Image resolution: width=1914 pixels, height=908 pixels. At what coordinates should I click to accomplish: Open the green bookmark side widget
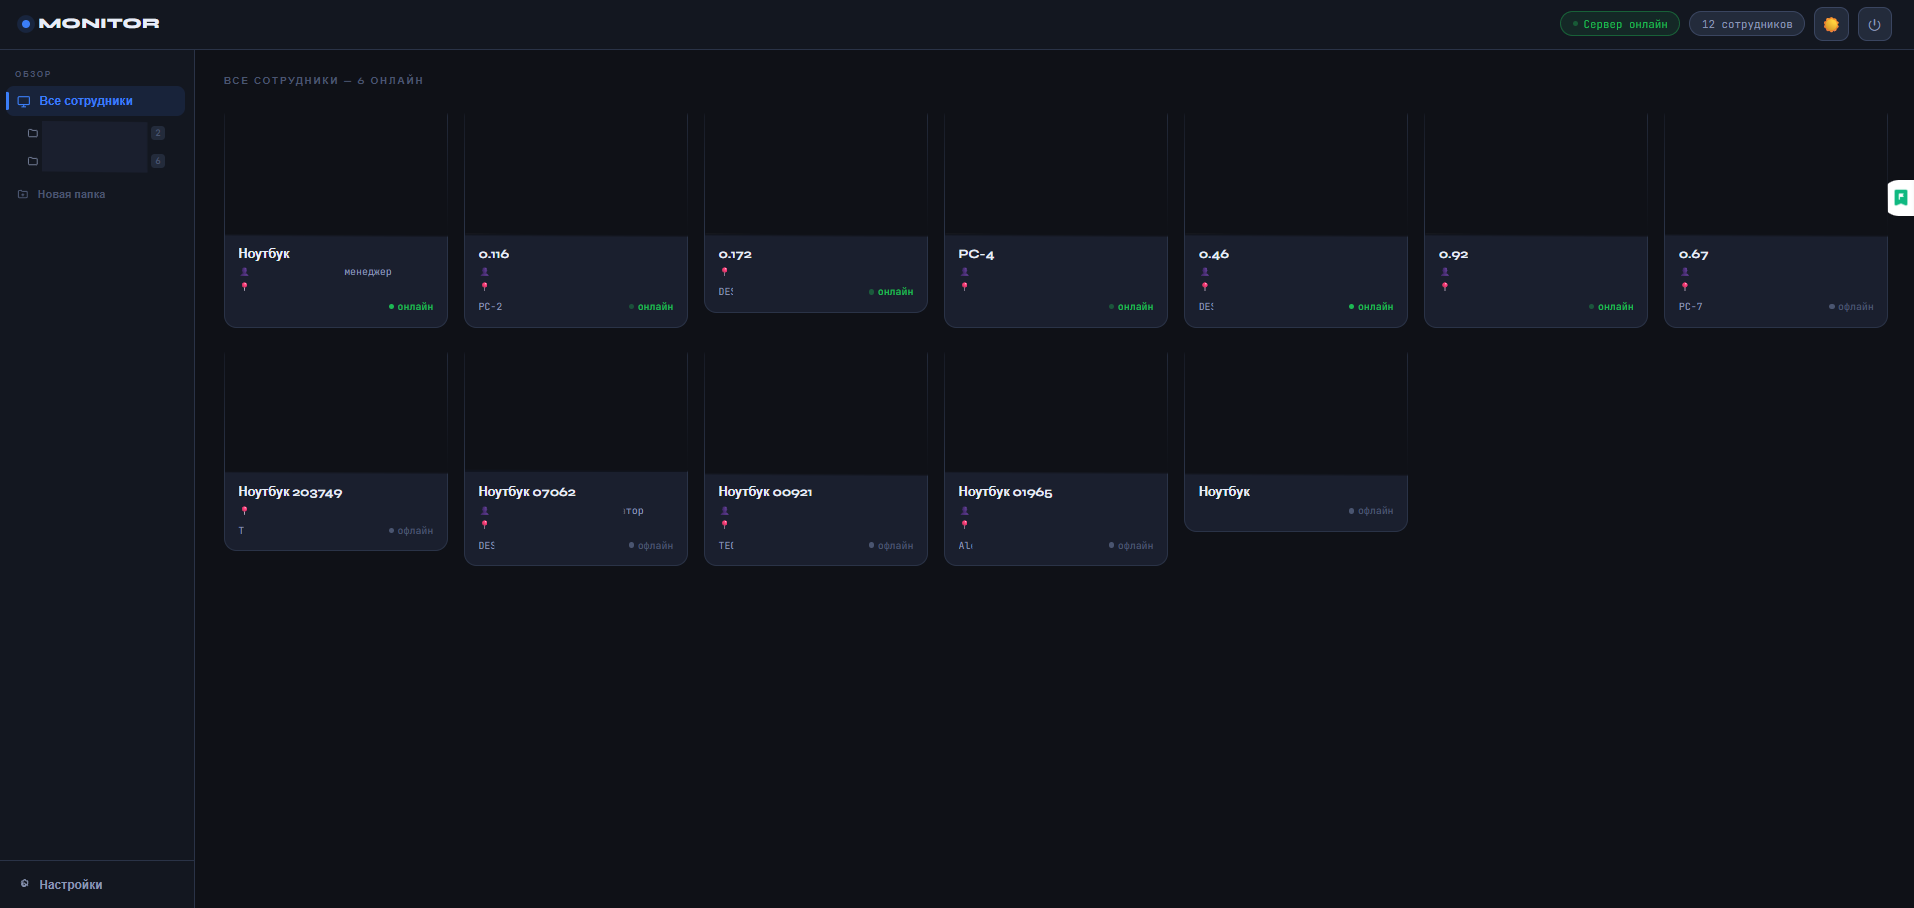coord(1901,198)
